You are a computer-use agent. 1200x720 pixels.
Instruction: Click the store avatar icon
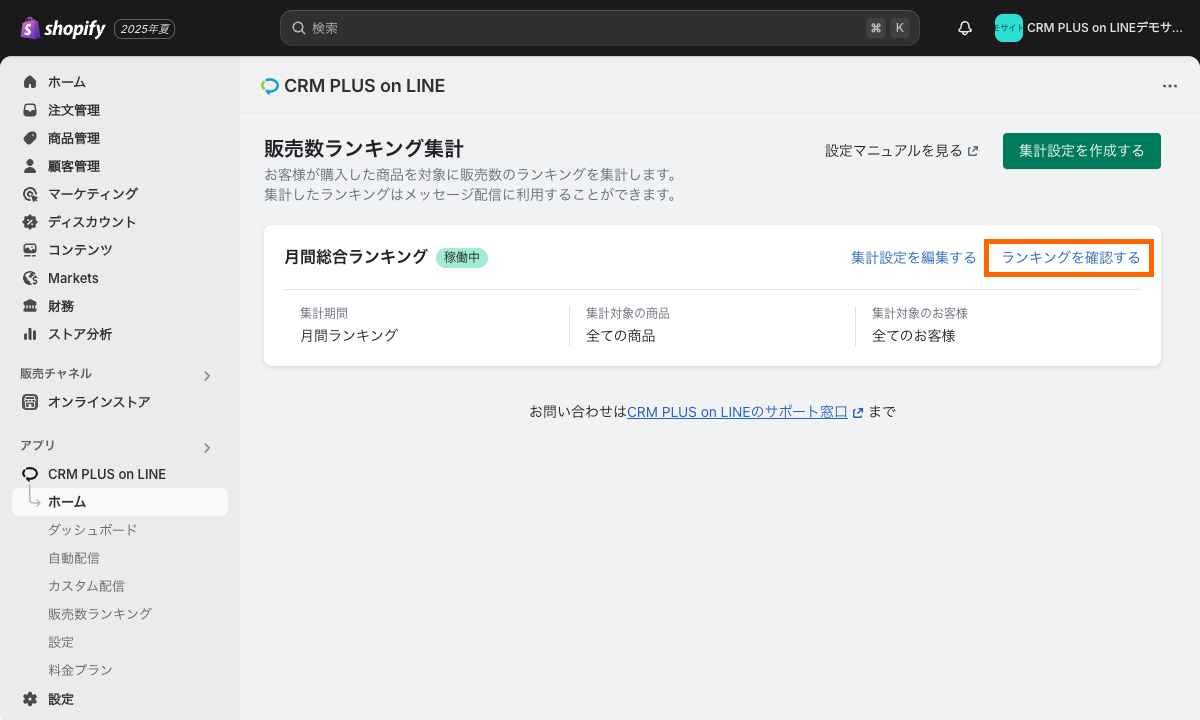pyautogui.click(x=1009, y=28)
